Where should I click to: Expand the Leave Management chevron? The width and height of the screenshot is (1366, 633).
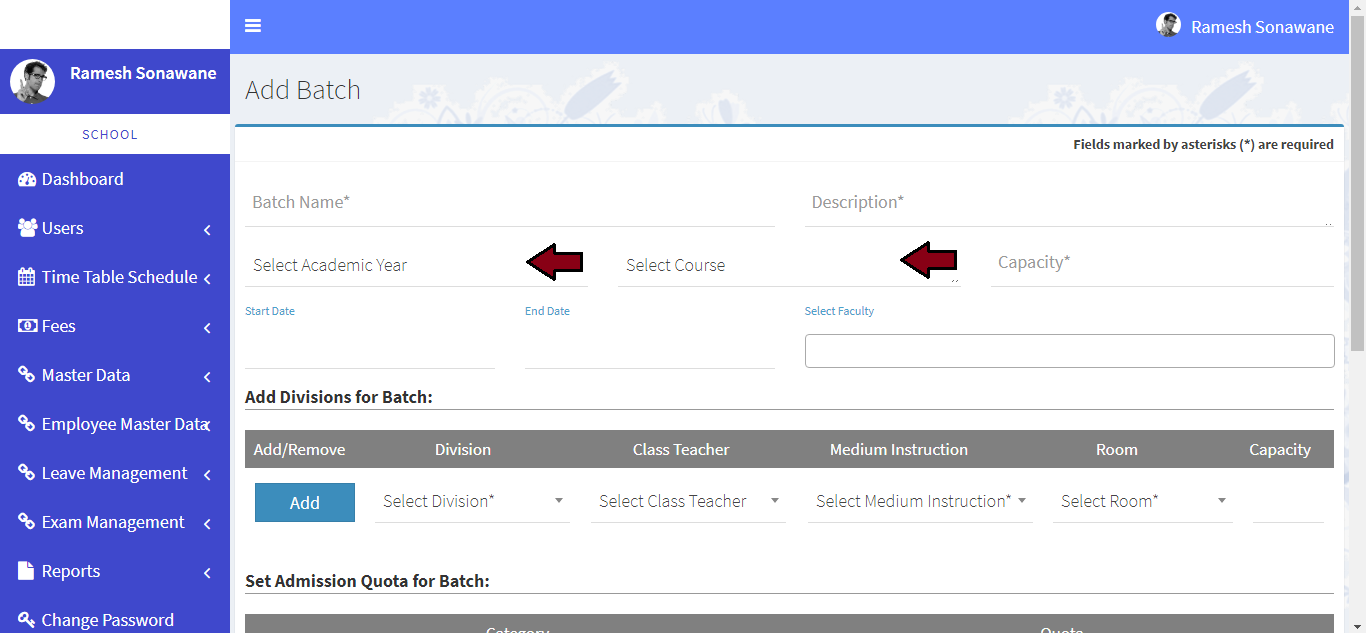[207, 475]
